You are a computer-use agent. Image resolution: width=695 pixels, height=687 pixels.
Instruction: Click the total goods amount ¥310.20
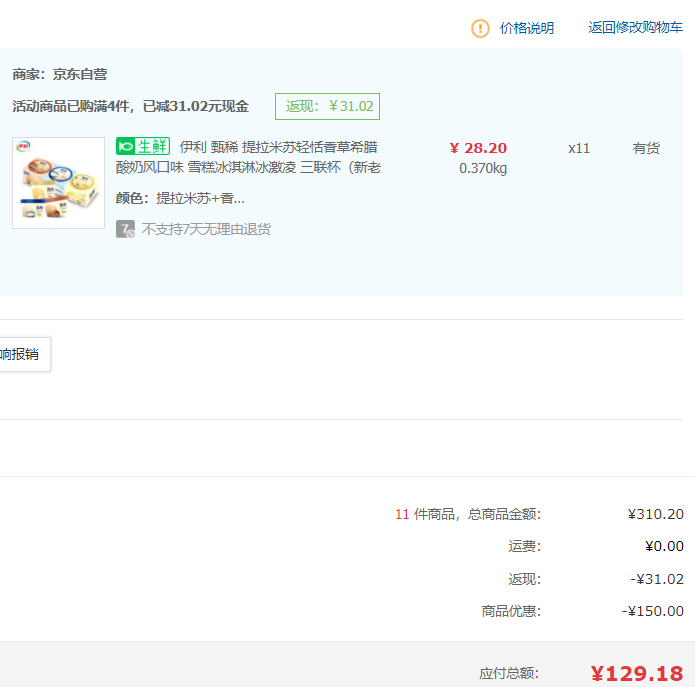click(x=656, y=514)
